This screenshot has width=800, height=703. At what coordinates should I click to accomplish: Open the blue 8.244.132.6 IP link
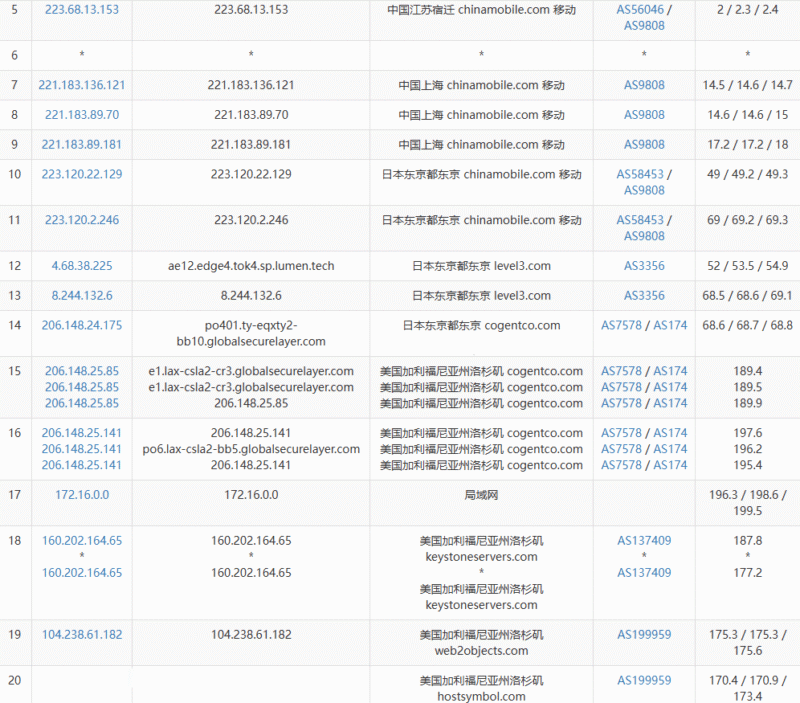(82, 295)
